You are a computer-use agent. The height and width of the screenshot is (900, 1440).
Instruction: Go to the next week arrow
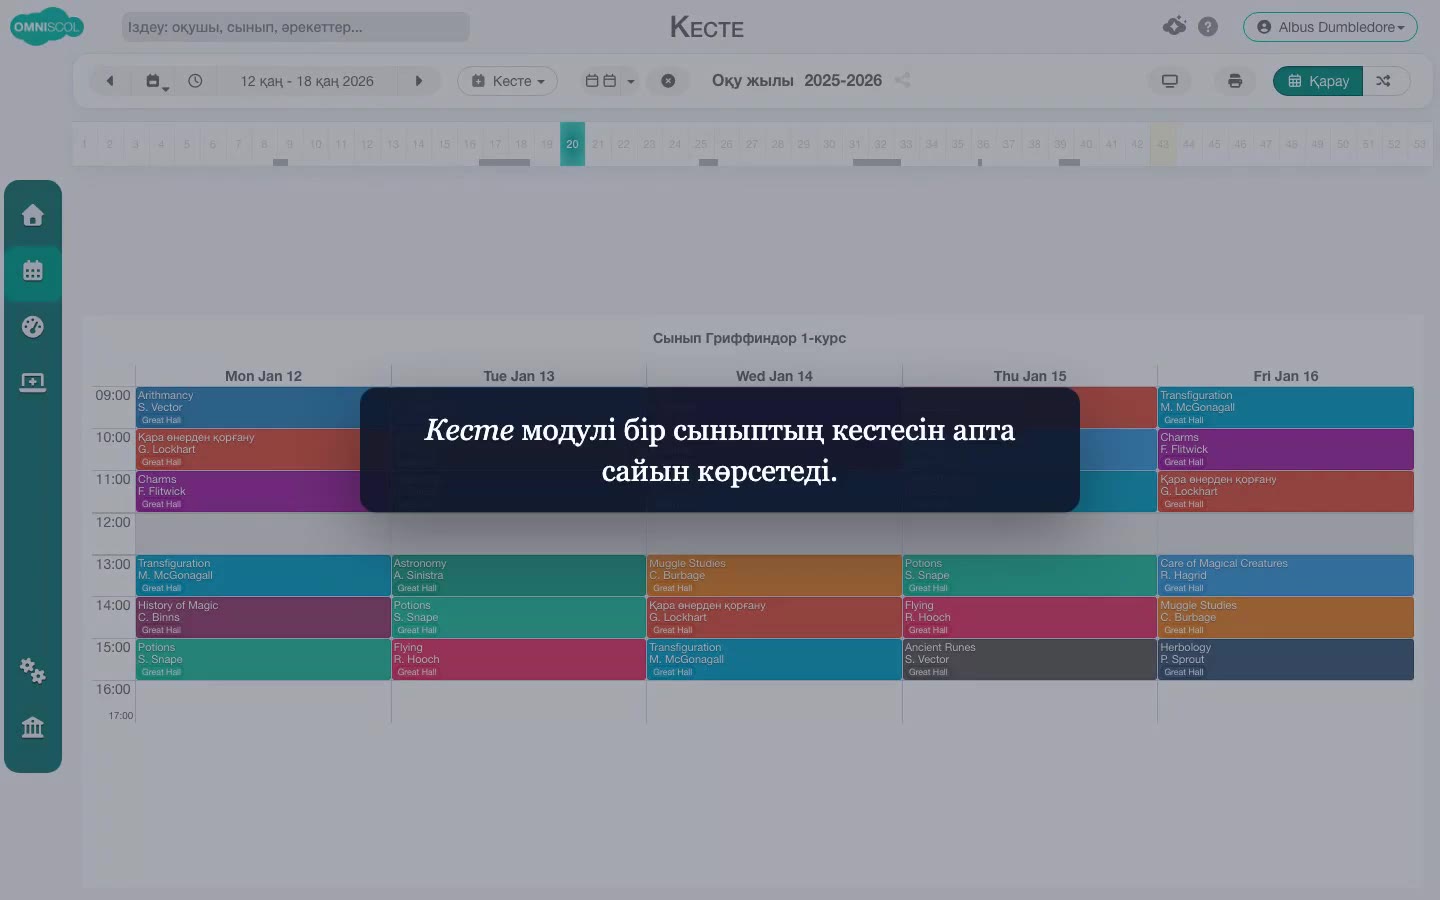pos(419,81)
